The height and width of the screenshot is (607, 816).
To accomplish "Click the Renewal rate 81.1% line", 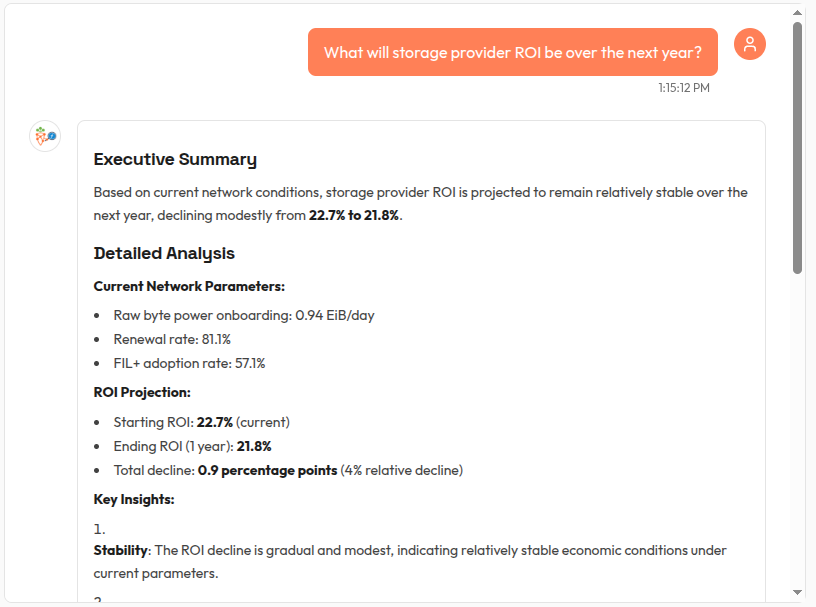I will coord(172,339).
